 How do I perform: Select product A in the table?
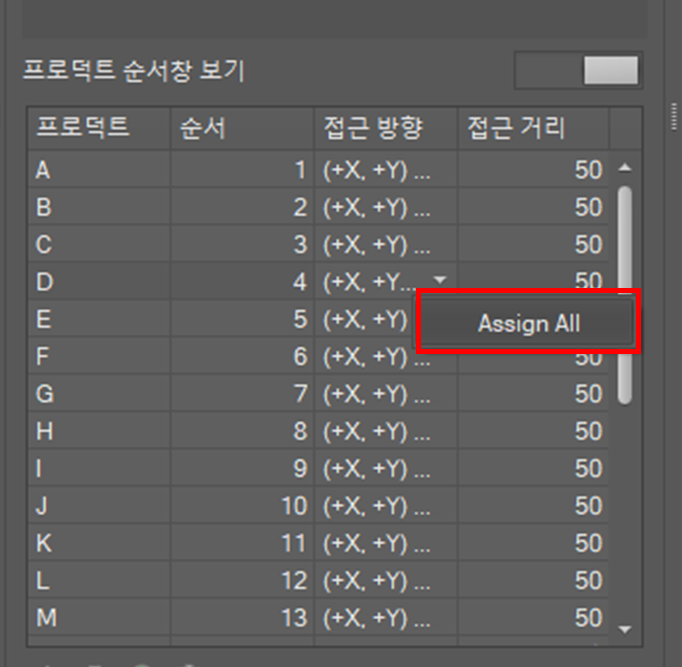(98, 170)
